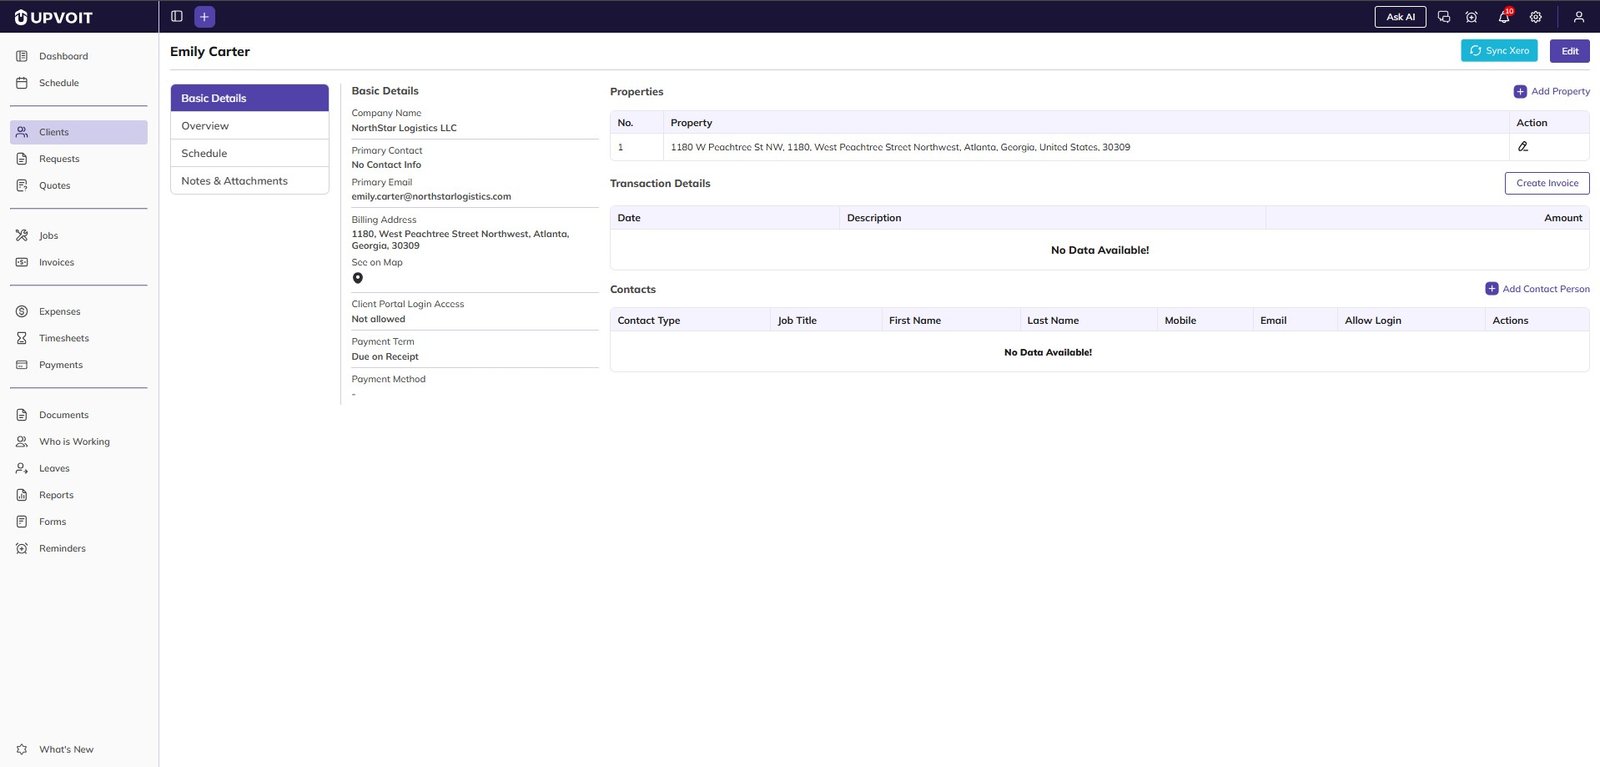Click the Timesheets hourglass icon
The image size is (1600, 767).
(22, 338)
